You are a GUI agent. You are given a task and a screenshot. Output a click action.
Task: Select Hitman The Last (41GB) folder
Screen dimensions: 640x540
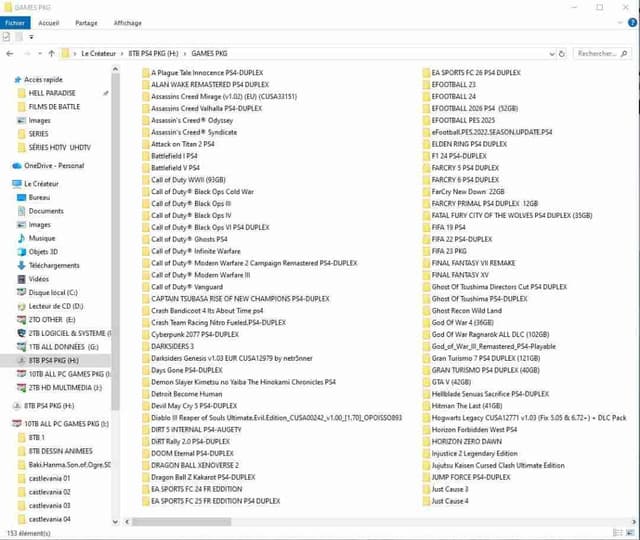[x=467, y=406]
